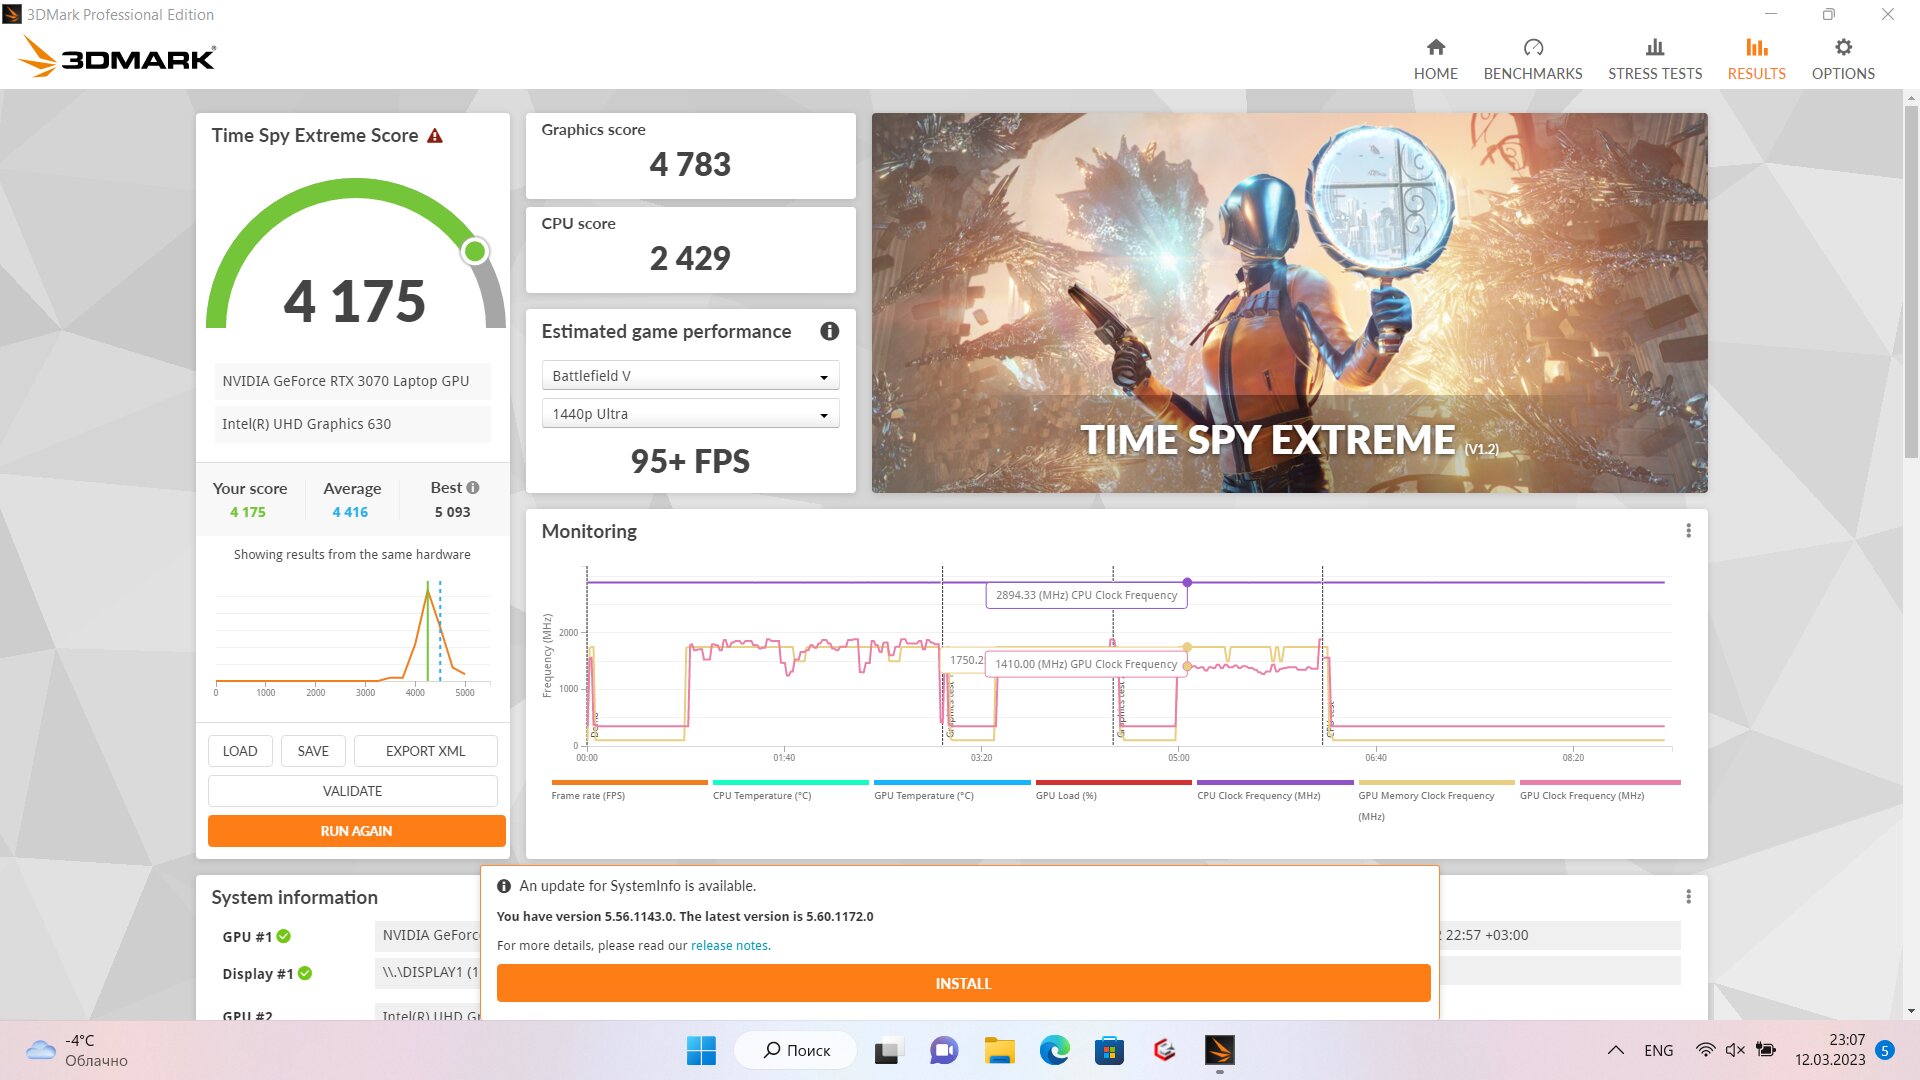Screen dimensions: 1920x1080
Task: Click the taskbar Search box (Поиск)
Action: [796, 1050]
